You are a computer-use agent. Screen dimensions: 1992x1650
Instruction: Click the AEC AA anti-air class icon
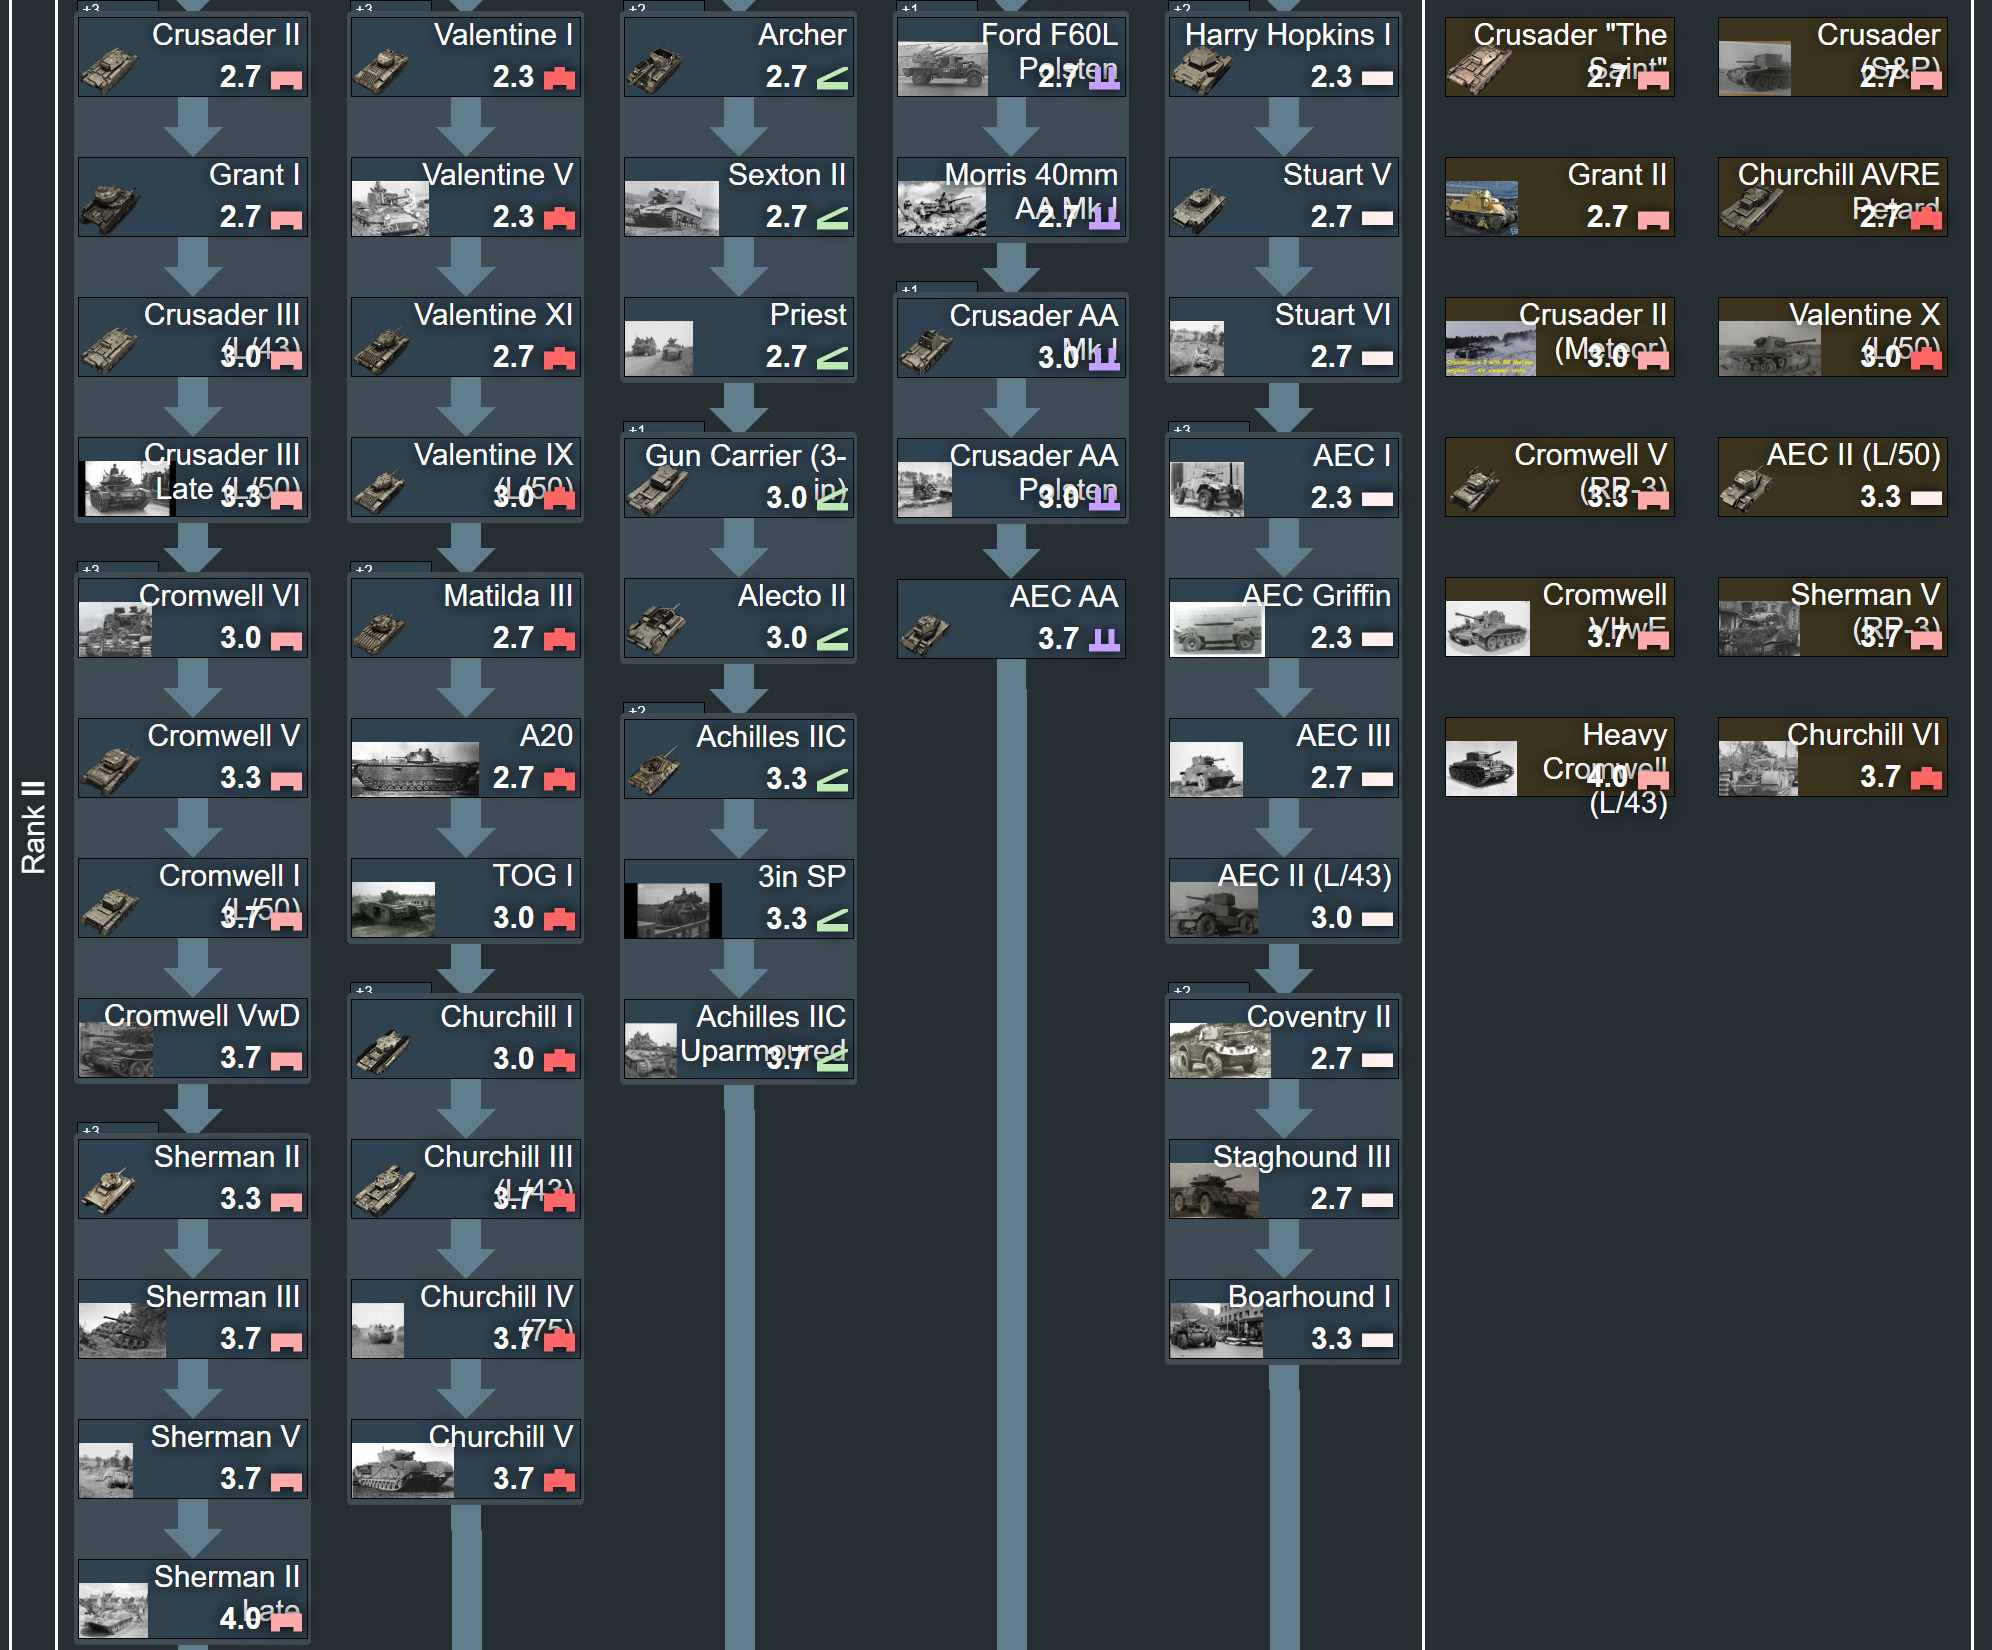click(x=1104, y=640)
